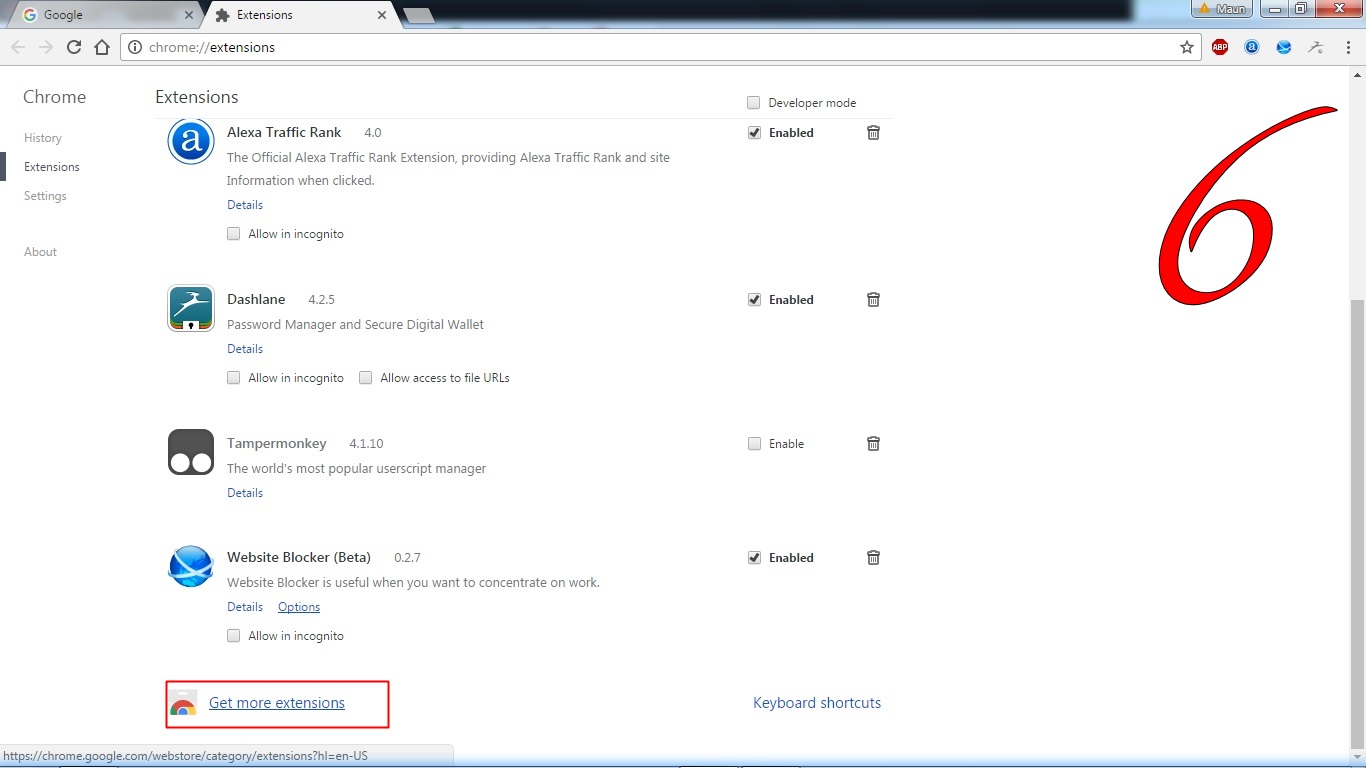
Task: Enable Developer mode checkbox
Action: coord(754,103)
